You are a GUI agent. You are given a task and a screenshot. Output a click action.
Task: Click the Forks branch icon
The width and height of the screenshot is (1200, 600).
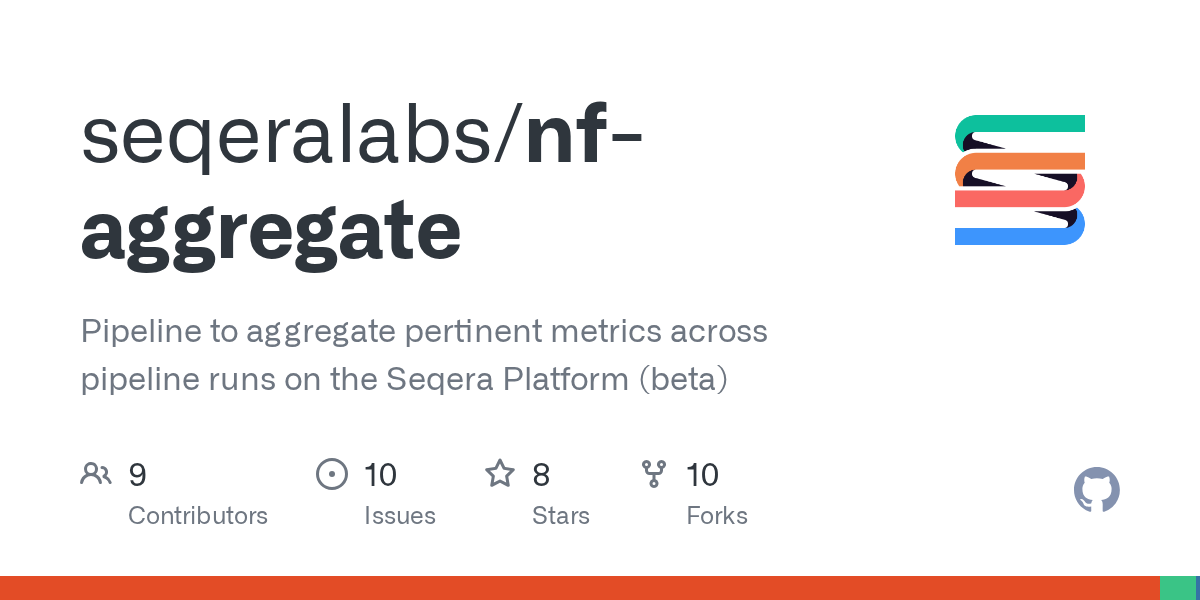(654, 474)
